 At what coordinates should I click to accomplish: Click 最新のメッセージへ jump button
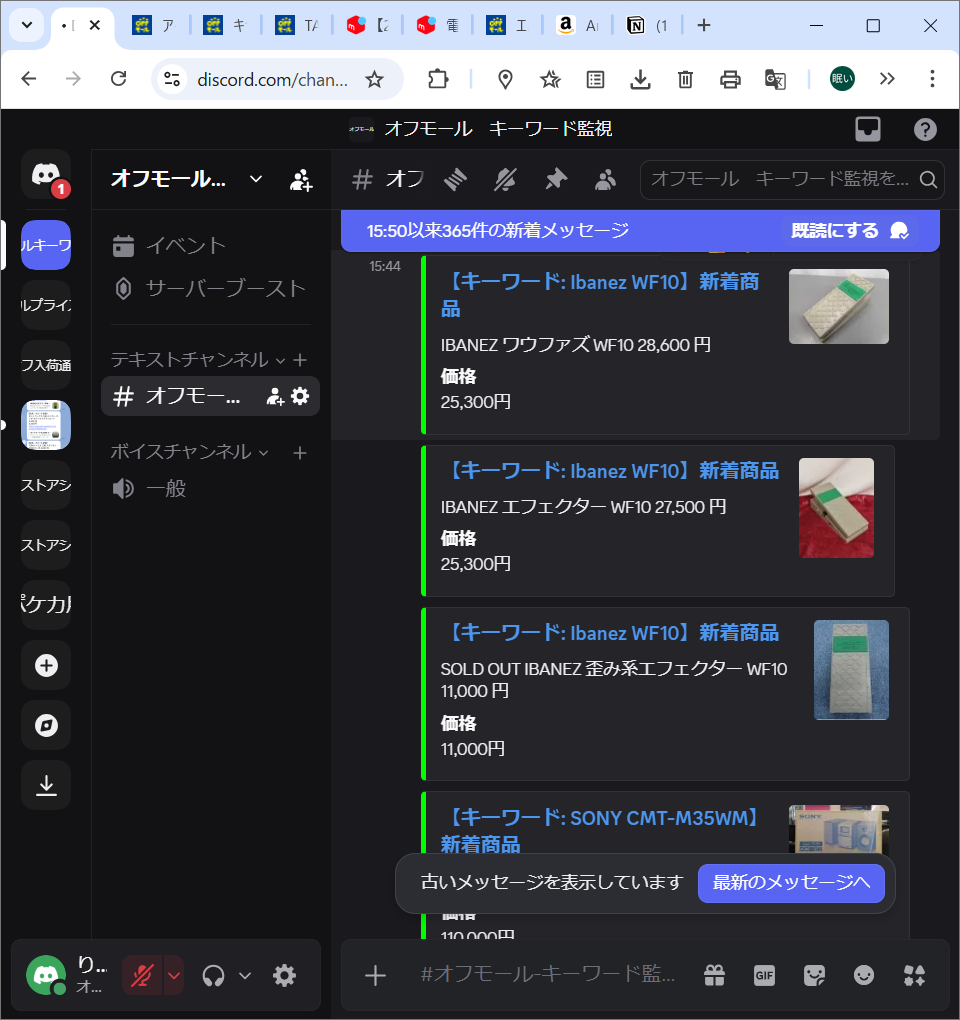point(791,883)
